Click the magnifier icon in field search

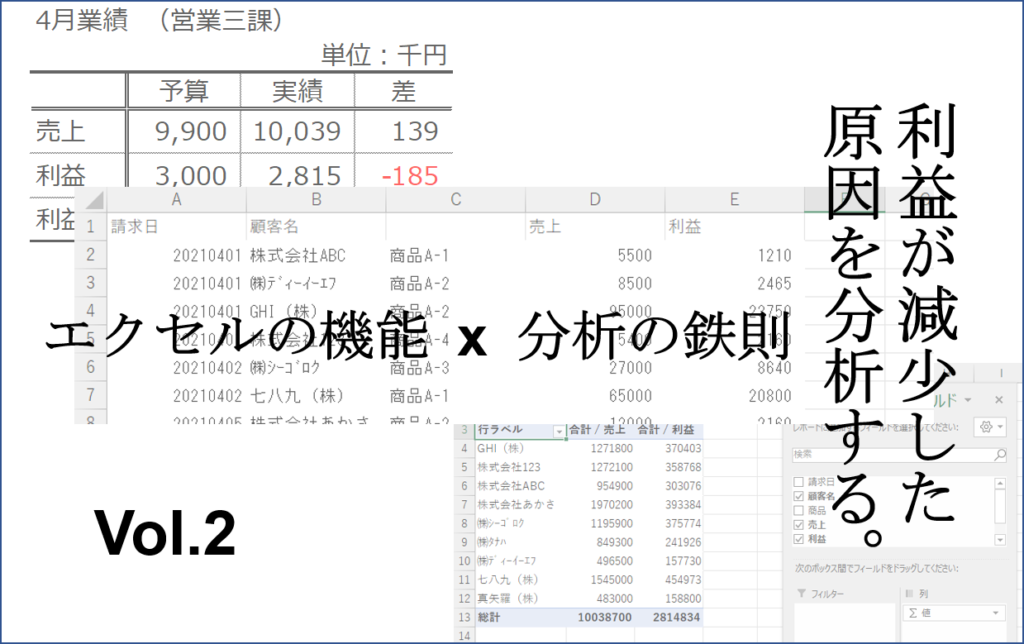(x=999, y=455)
